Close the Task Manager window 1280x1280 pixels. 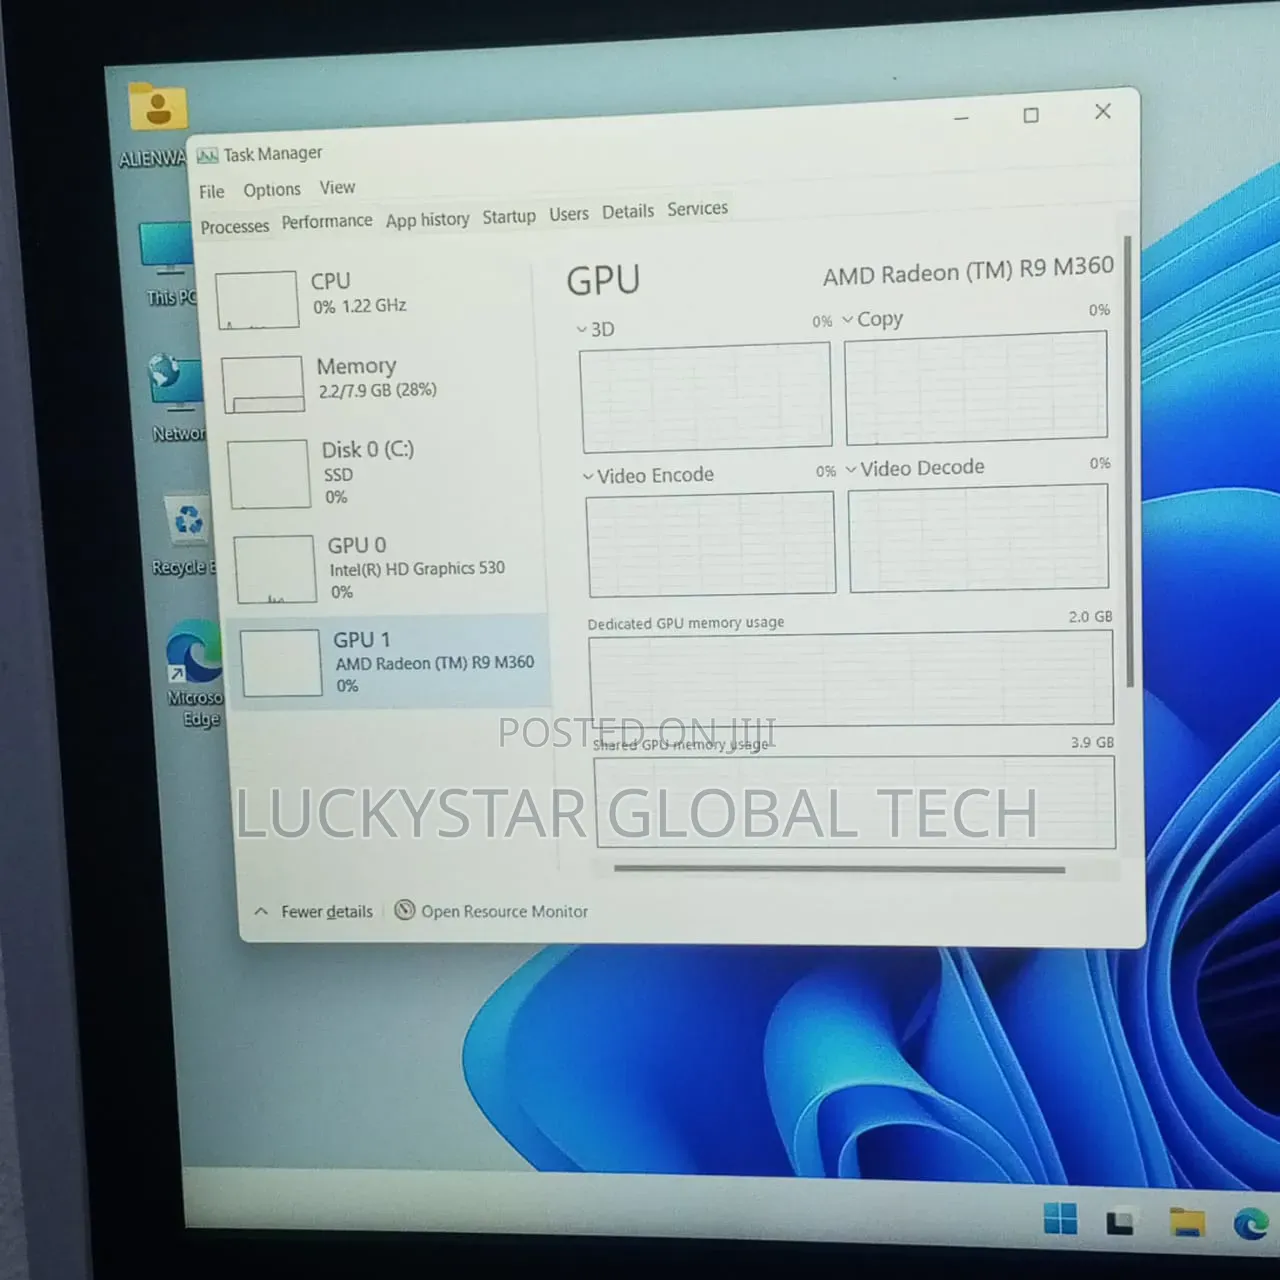[1103, 111]
